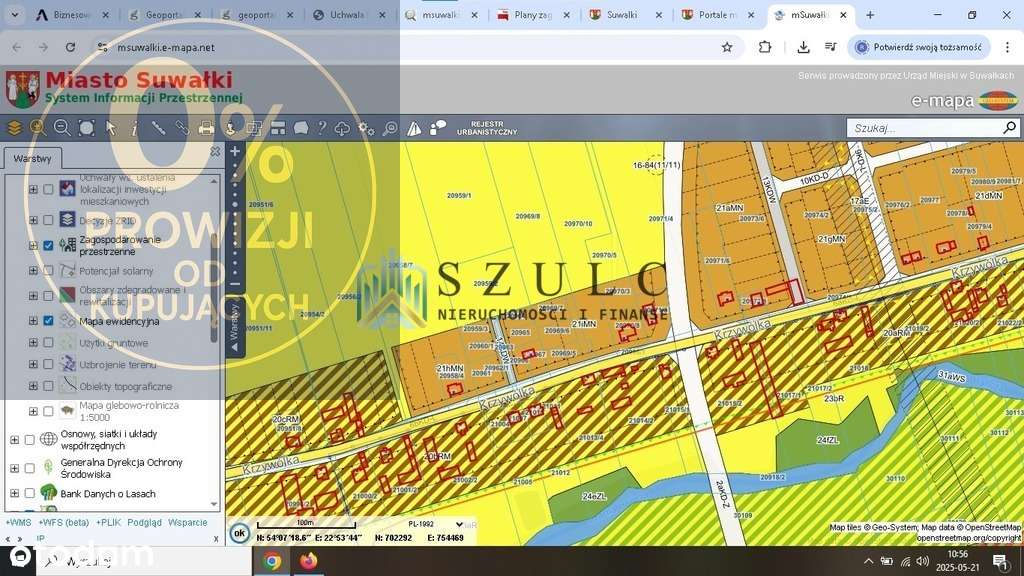Click the full extent view tool
This screenshot has width=1024, height=576.
coord(86,128)
